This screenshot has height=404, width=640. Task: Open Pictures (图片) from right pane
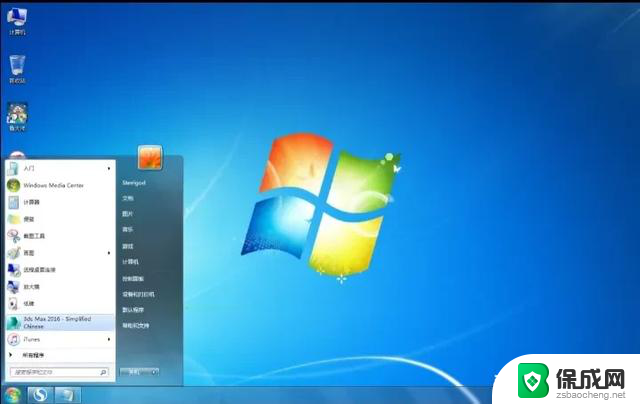[128, 214]
